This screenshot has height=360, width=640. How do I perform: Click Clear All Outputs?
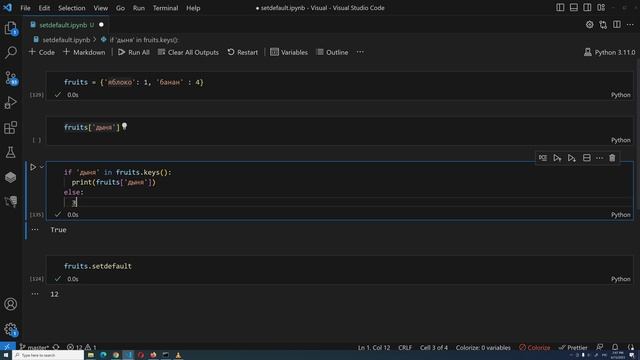[188, 52]
